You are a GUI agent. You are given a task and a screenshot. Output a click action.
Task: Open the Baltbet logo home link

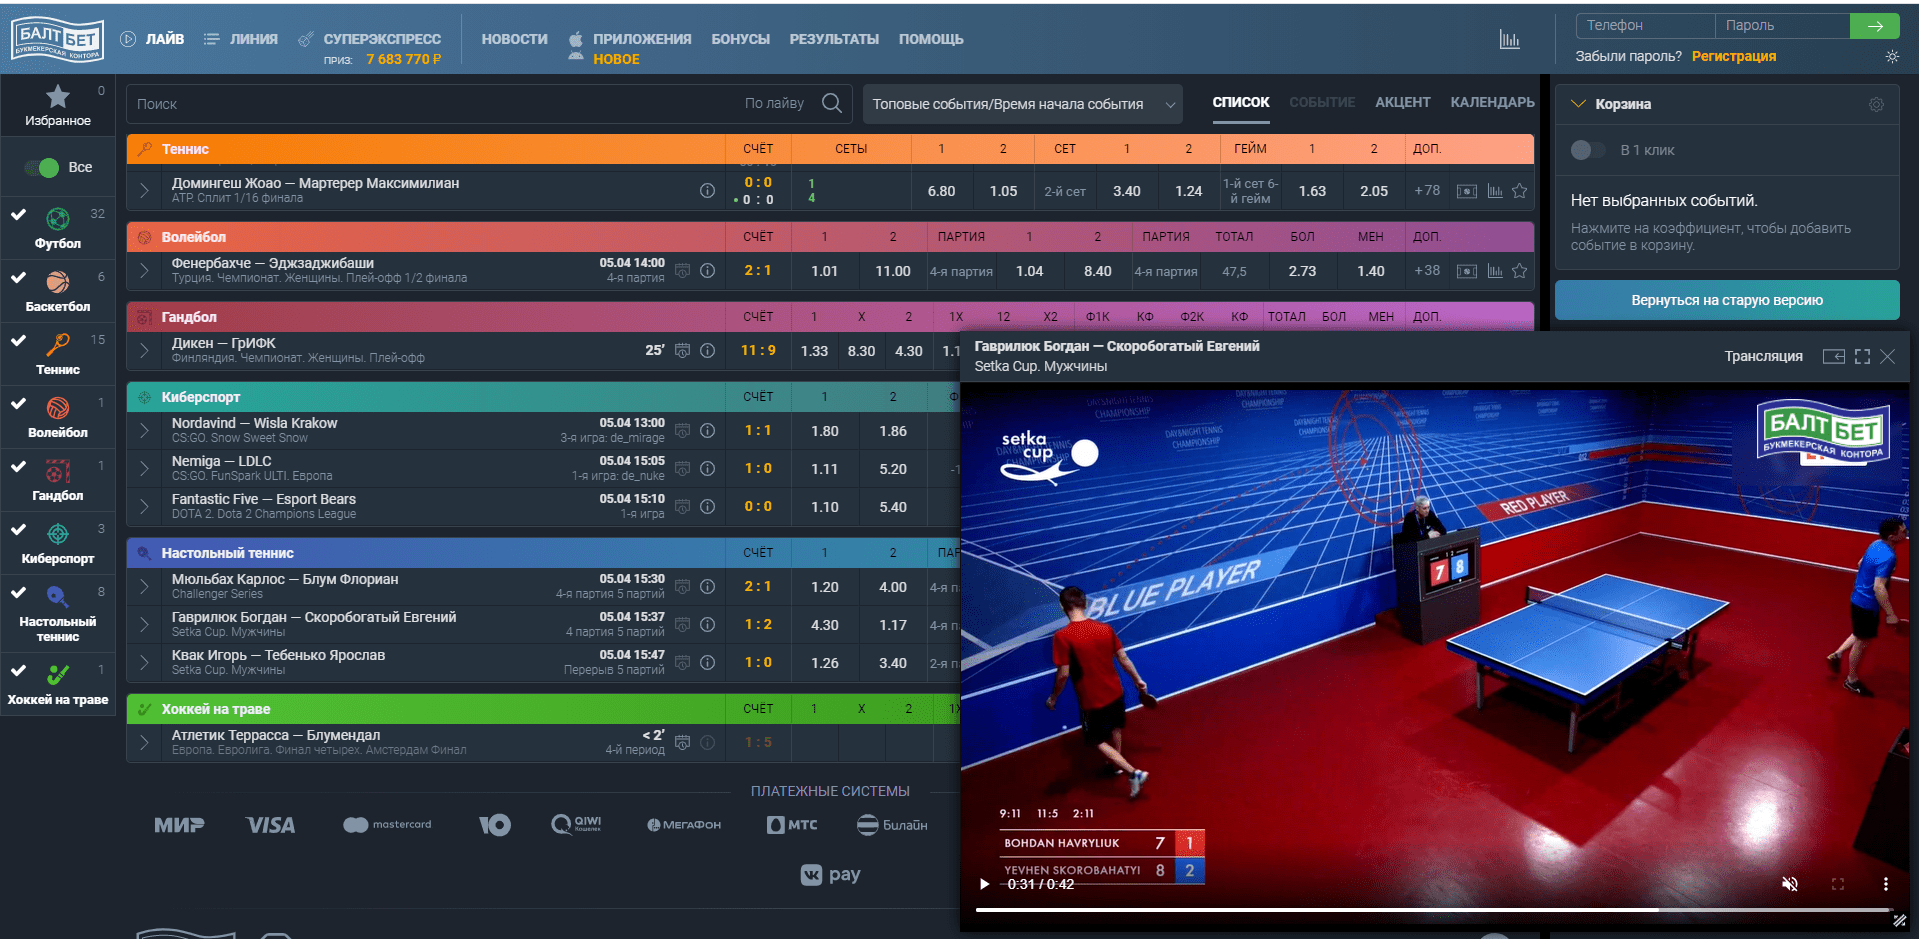57,40
